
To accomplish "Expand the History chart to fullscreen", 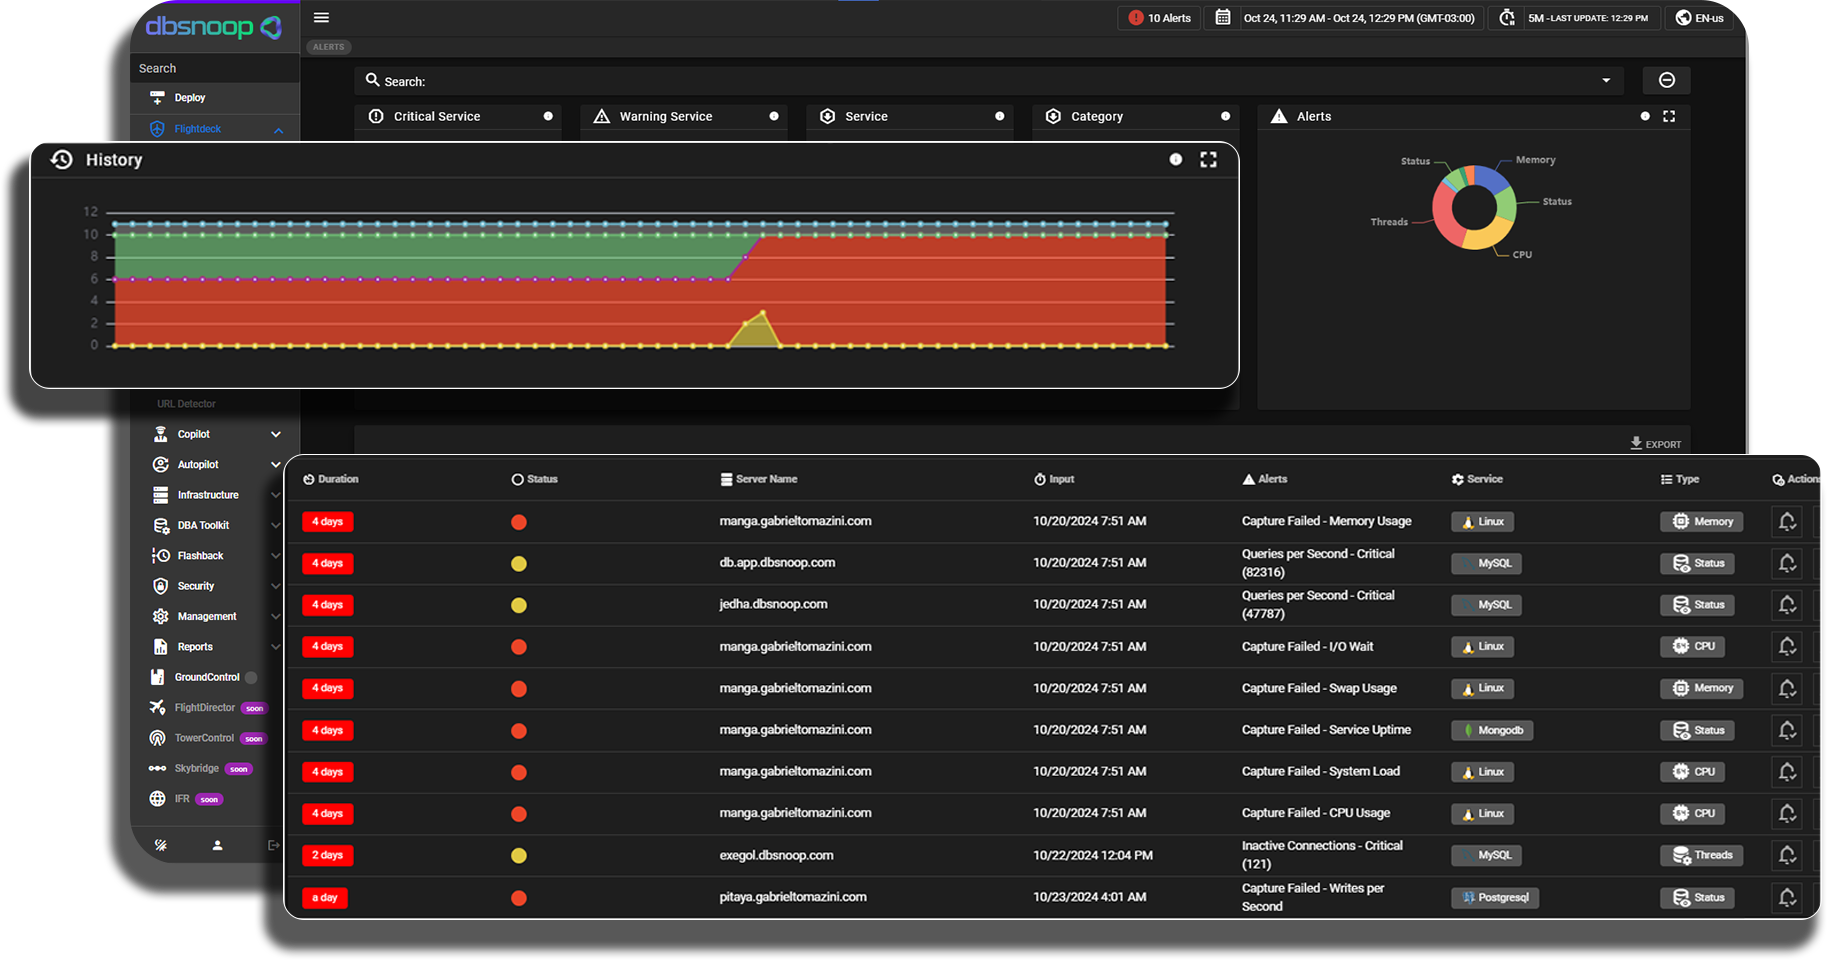I will coord(1208,159).
